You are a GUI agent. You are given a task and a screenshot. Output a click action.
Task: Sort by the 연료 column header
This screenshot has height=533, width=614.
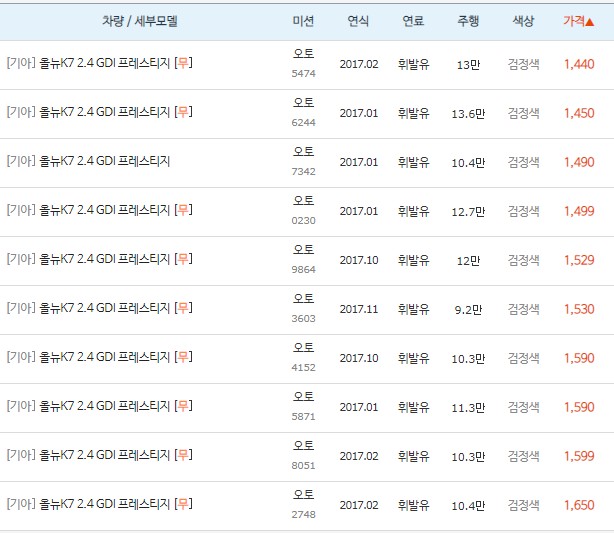(414, 21)
